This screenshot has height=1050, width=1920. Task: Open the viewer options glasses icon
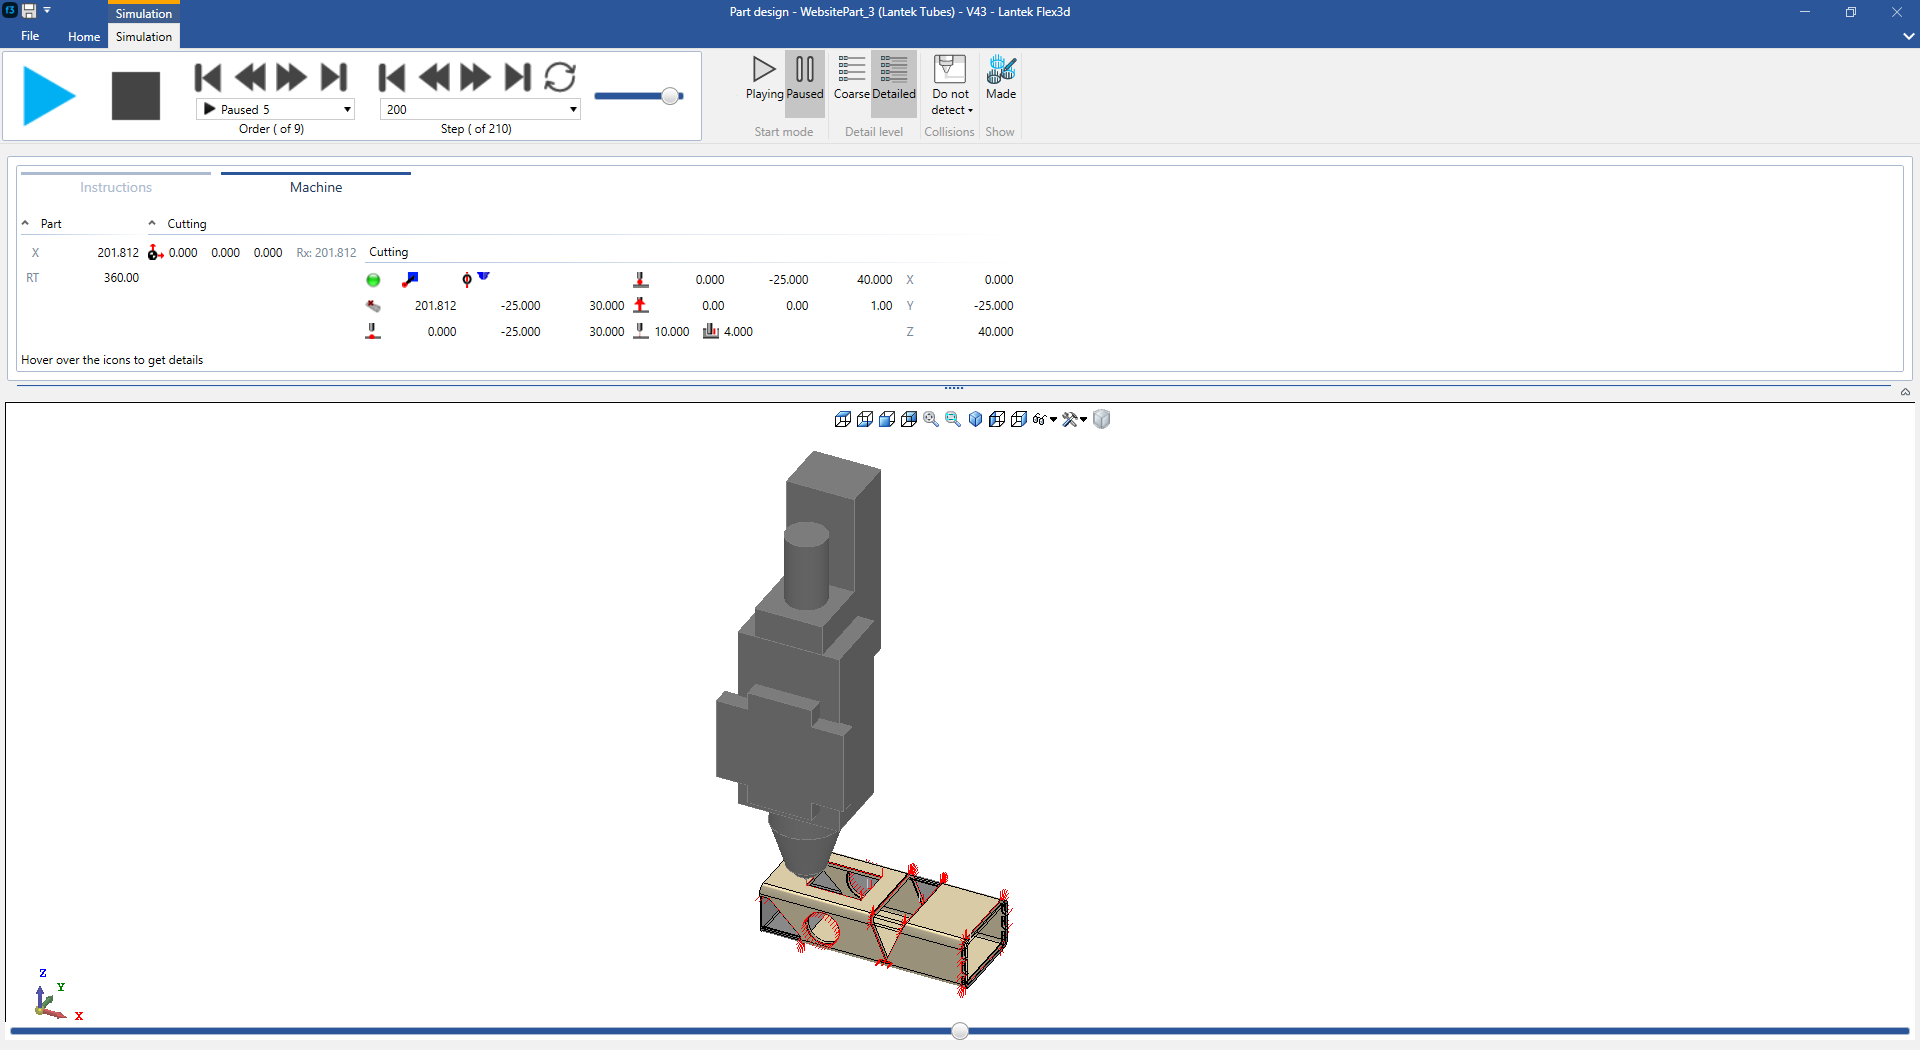(x=1040, y=419)
